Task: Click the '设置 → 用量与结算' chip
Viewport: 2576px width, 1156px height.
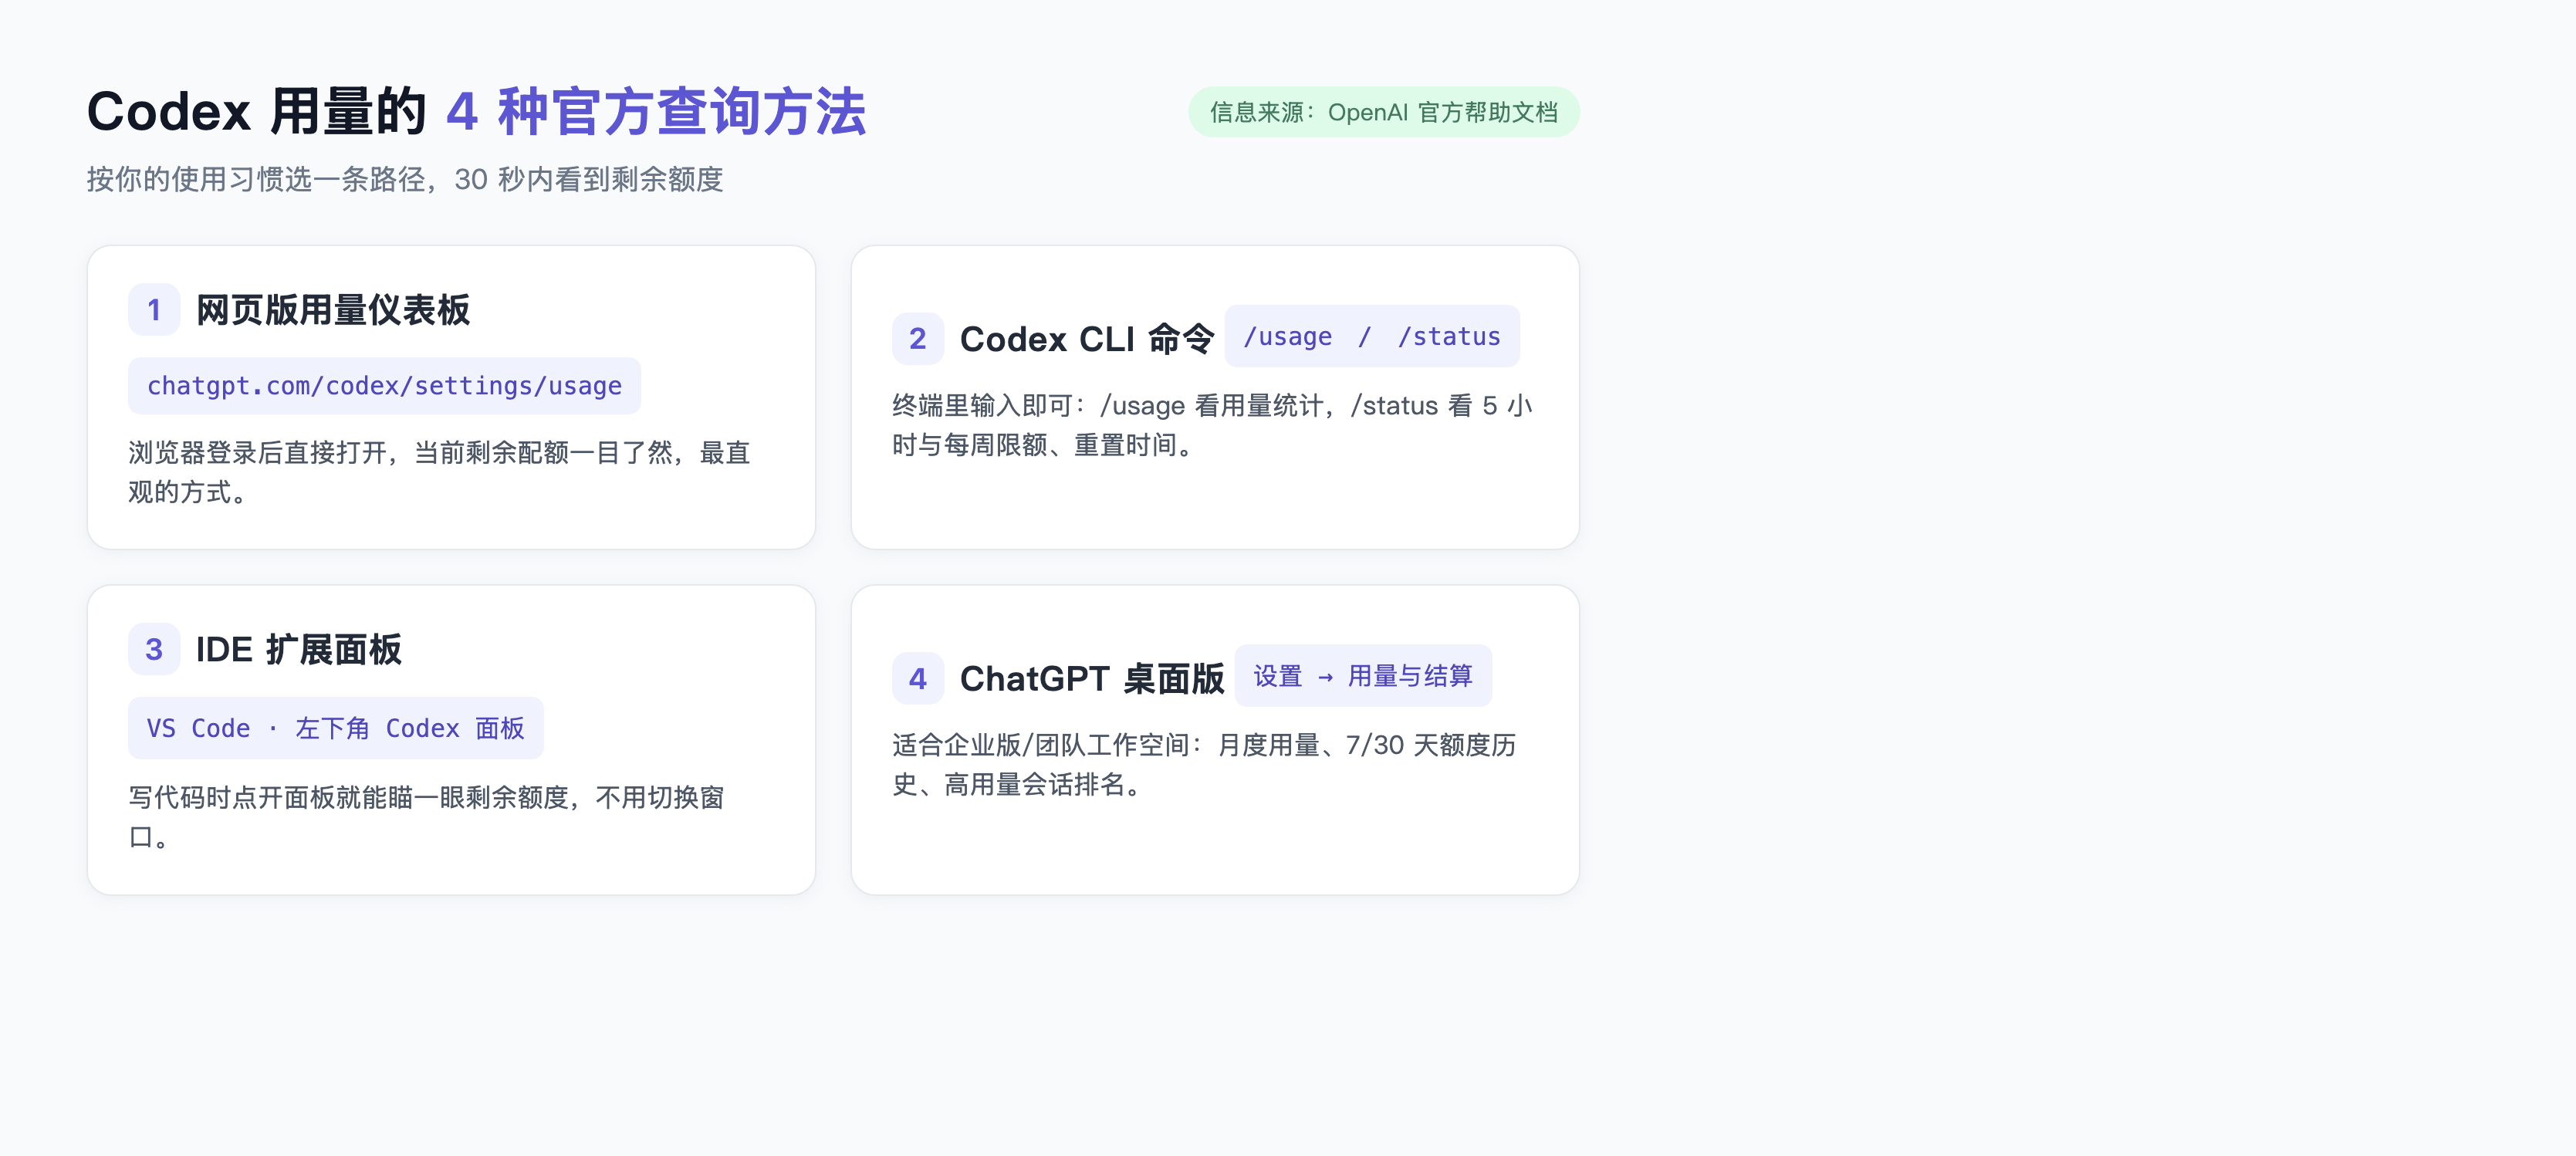Action: (x=1363, y=676)
